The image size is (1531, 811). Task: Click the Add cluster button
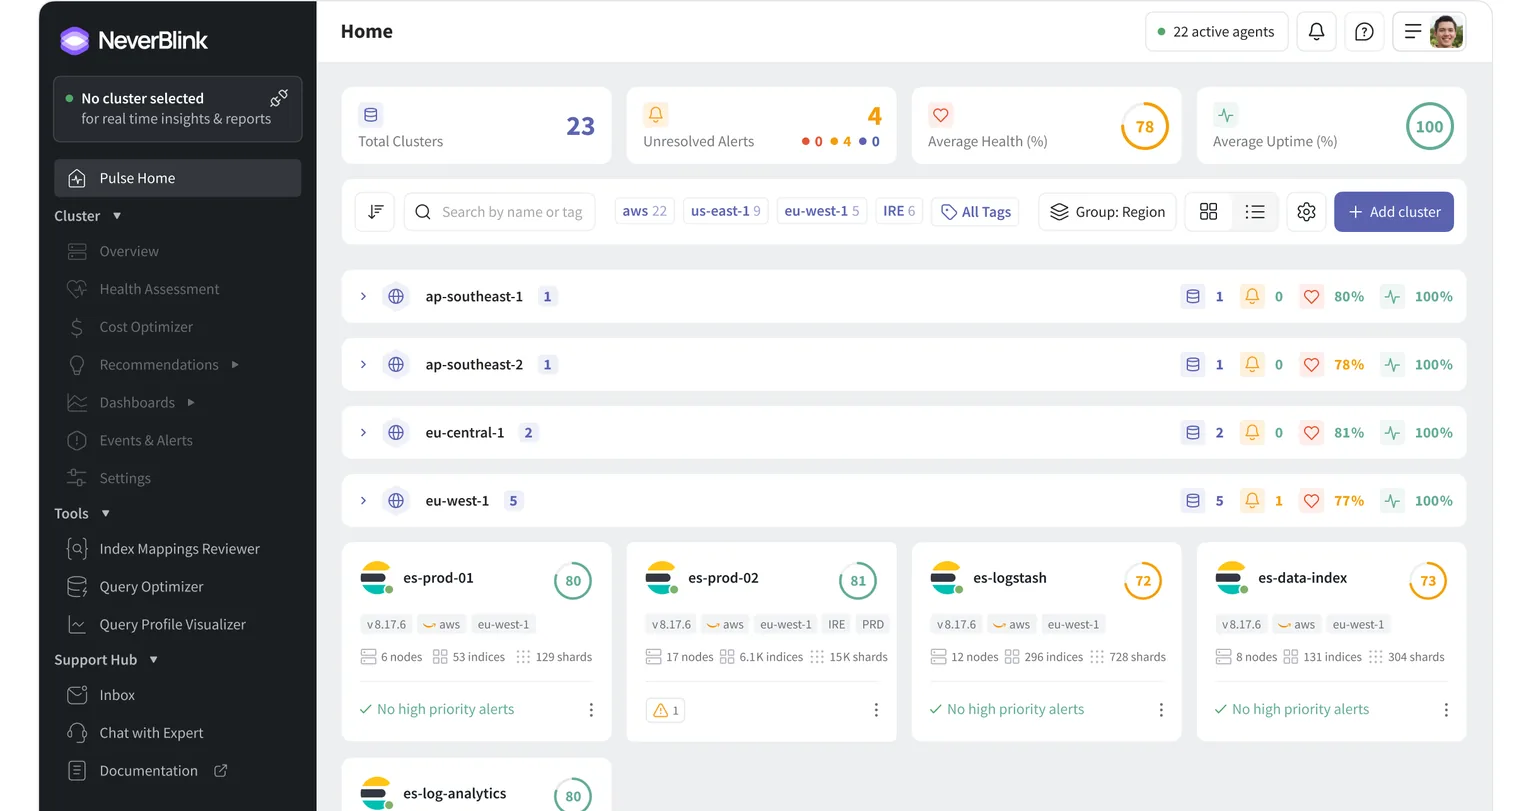click(1394, 212)
